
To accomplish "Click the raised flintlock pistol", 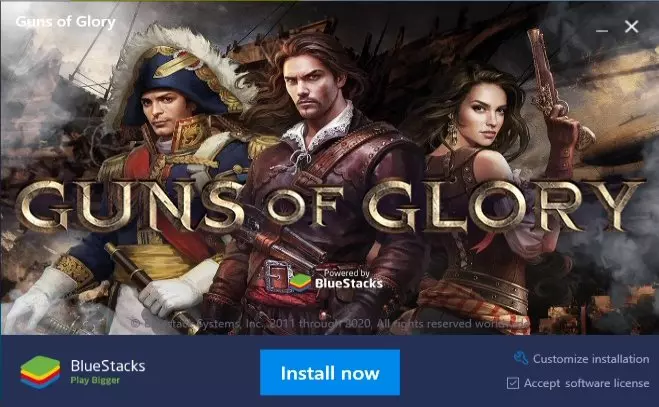I will tap(548, 76).
